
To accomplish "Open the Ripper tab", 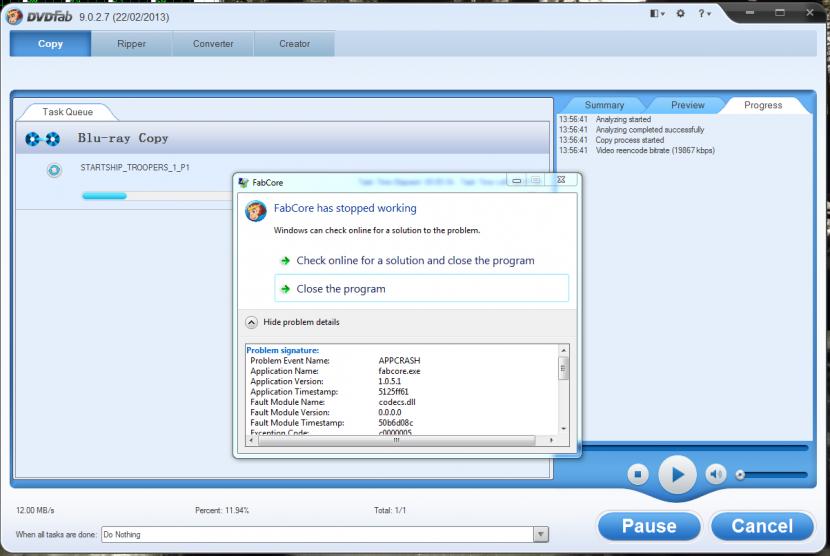I will [x=131, y=43].
